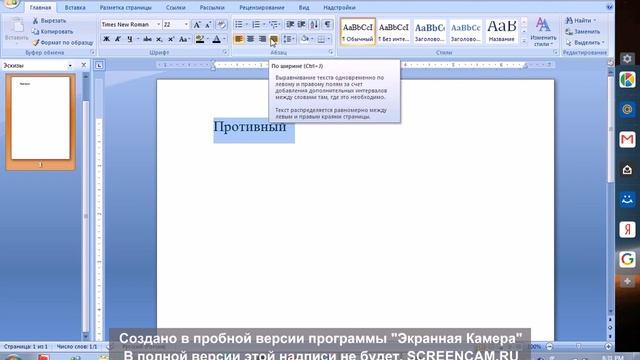
Task: Increase font size with the large A icon
Action: coord(197,25)
